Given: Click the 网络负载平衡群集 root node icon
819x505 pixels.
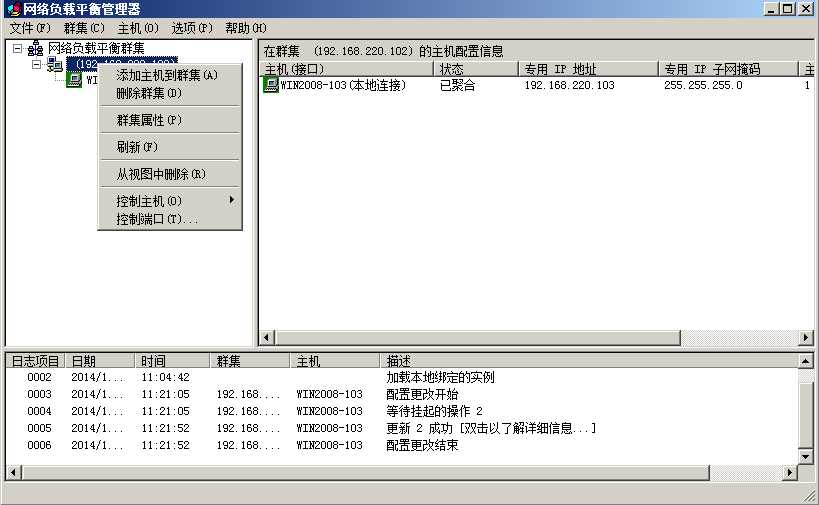Looking at the screenshot, I should tap(35, 49).
